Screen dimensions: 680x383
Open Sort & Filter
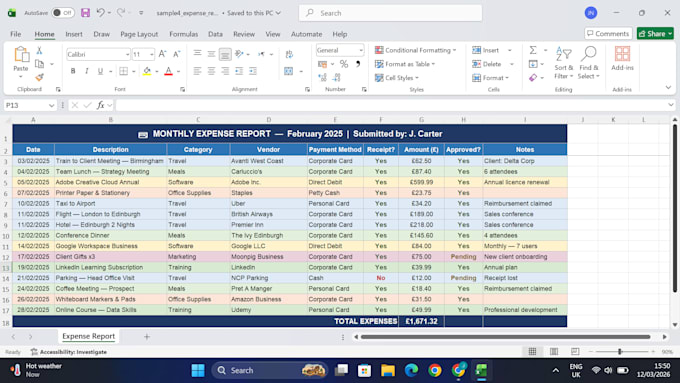coord(563,63)
